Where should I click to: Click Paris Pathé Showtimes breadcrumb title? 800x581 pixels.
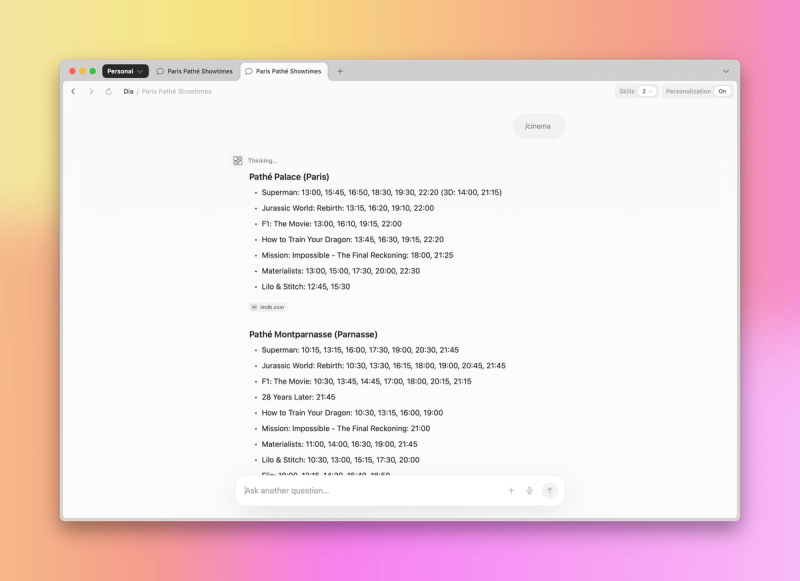point(177,91)
